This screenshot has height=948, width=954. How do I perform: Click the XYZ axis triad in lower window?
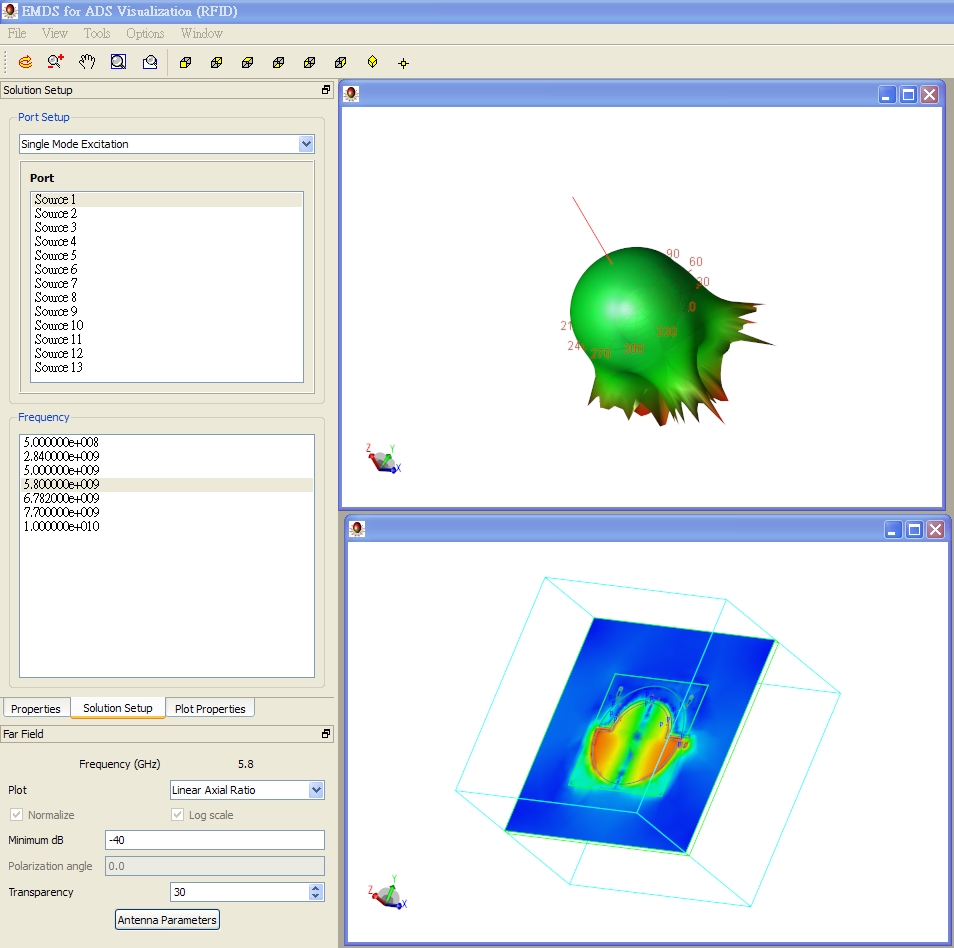(388, 893)
